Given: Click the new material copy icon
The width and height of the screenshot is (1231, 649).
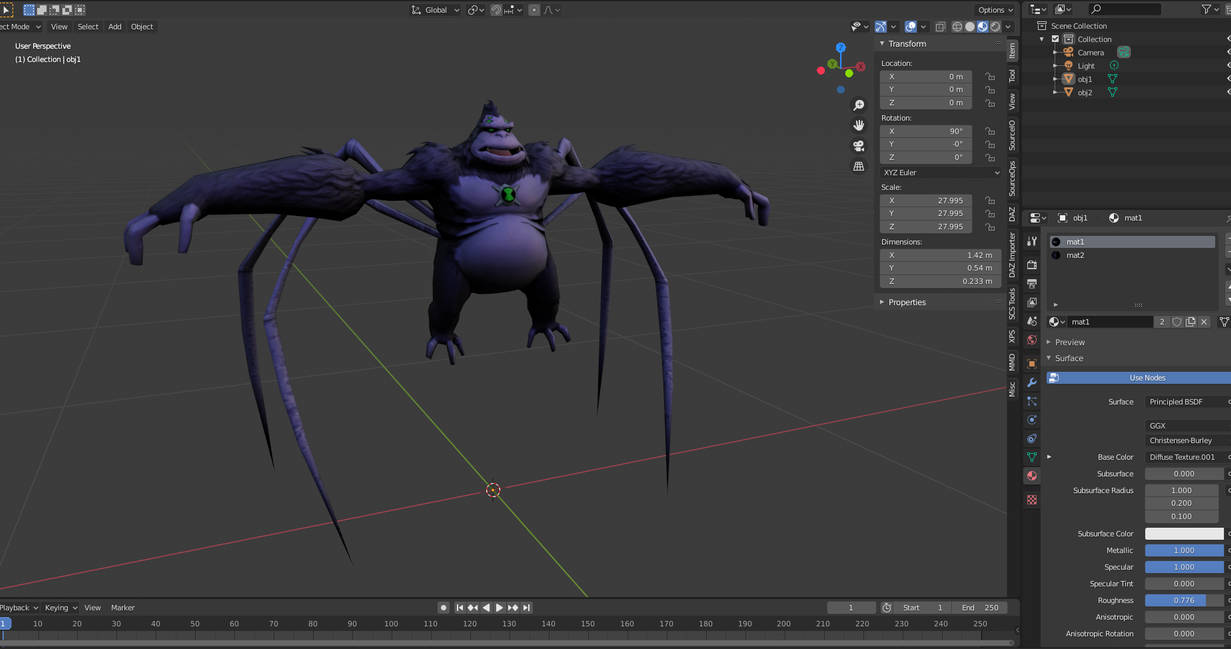Looking at the screenshot, I should (x=1190, y=322).
